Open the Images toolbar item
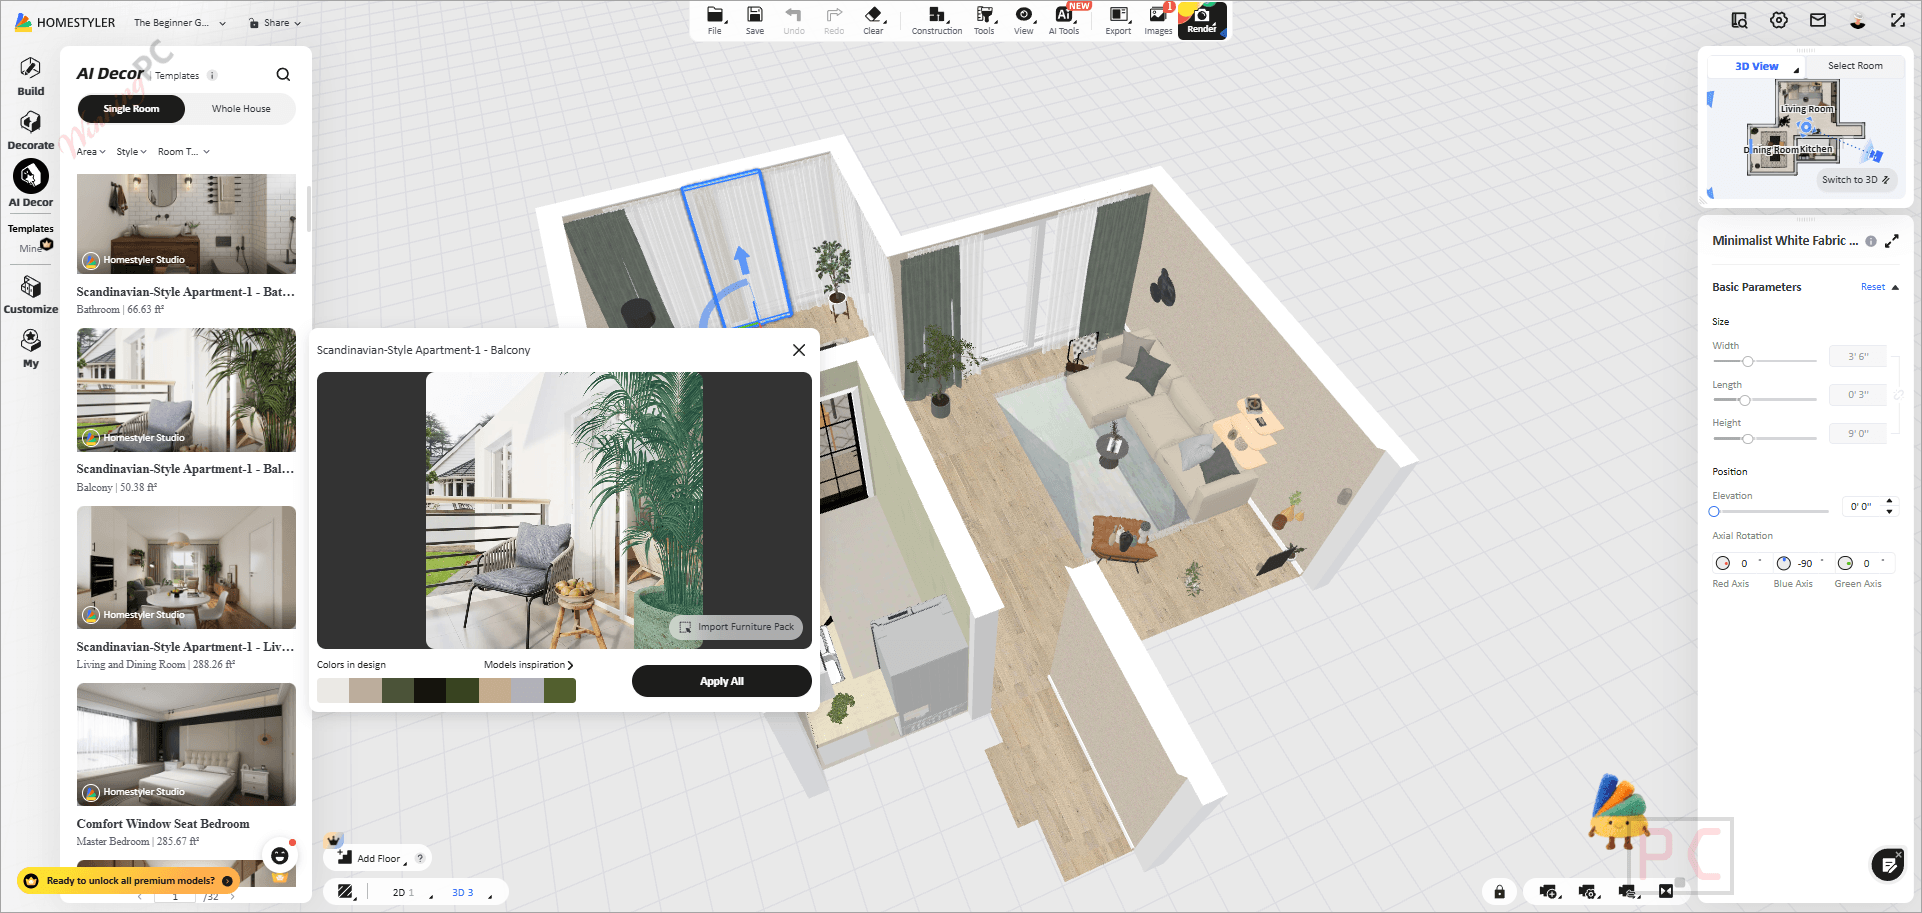This screenshot has width=1922, height=913. 1158,20
